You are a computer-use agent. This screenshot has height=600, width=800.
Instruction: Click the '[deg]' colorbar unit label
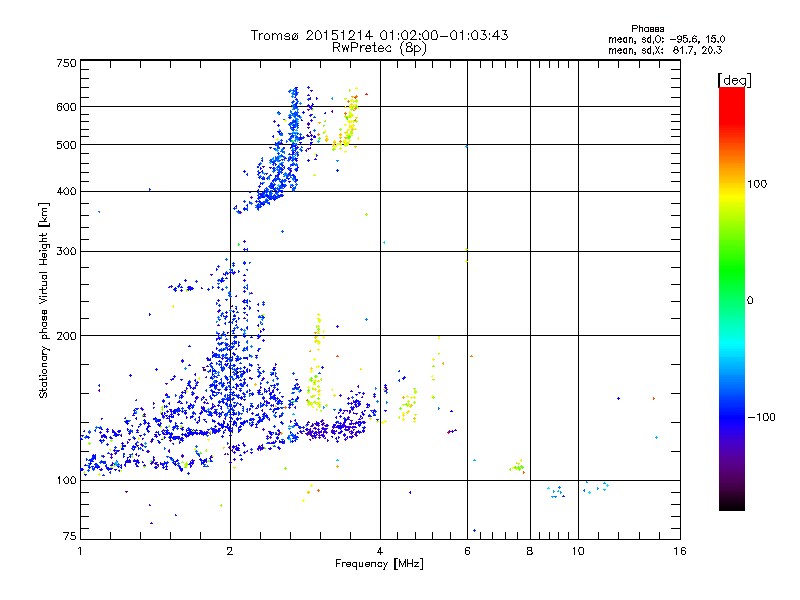(x=734, y=80)
